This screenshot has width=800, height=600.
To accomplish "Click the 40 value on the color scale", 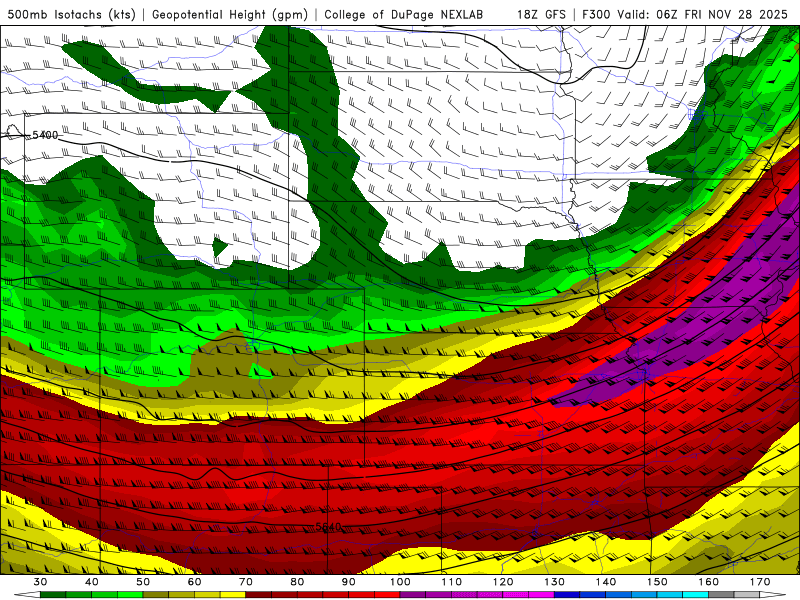I will click(92, 582).
